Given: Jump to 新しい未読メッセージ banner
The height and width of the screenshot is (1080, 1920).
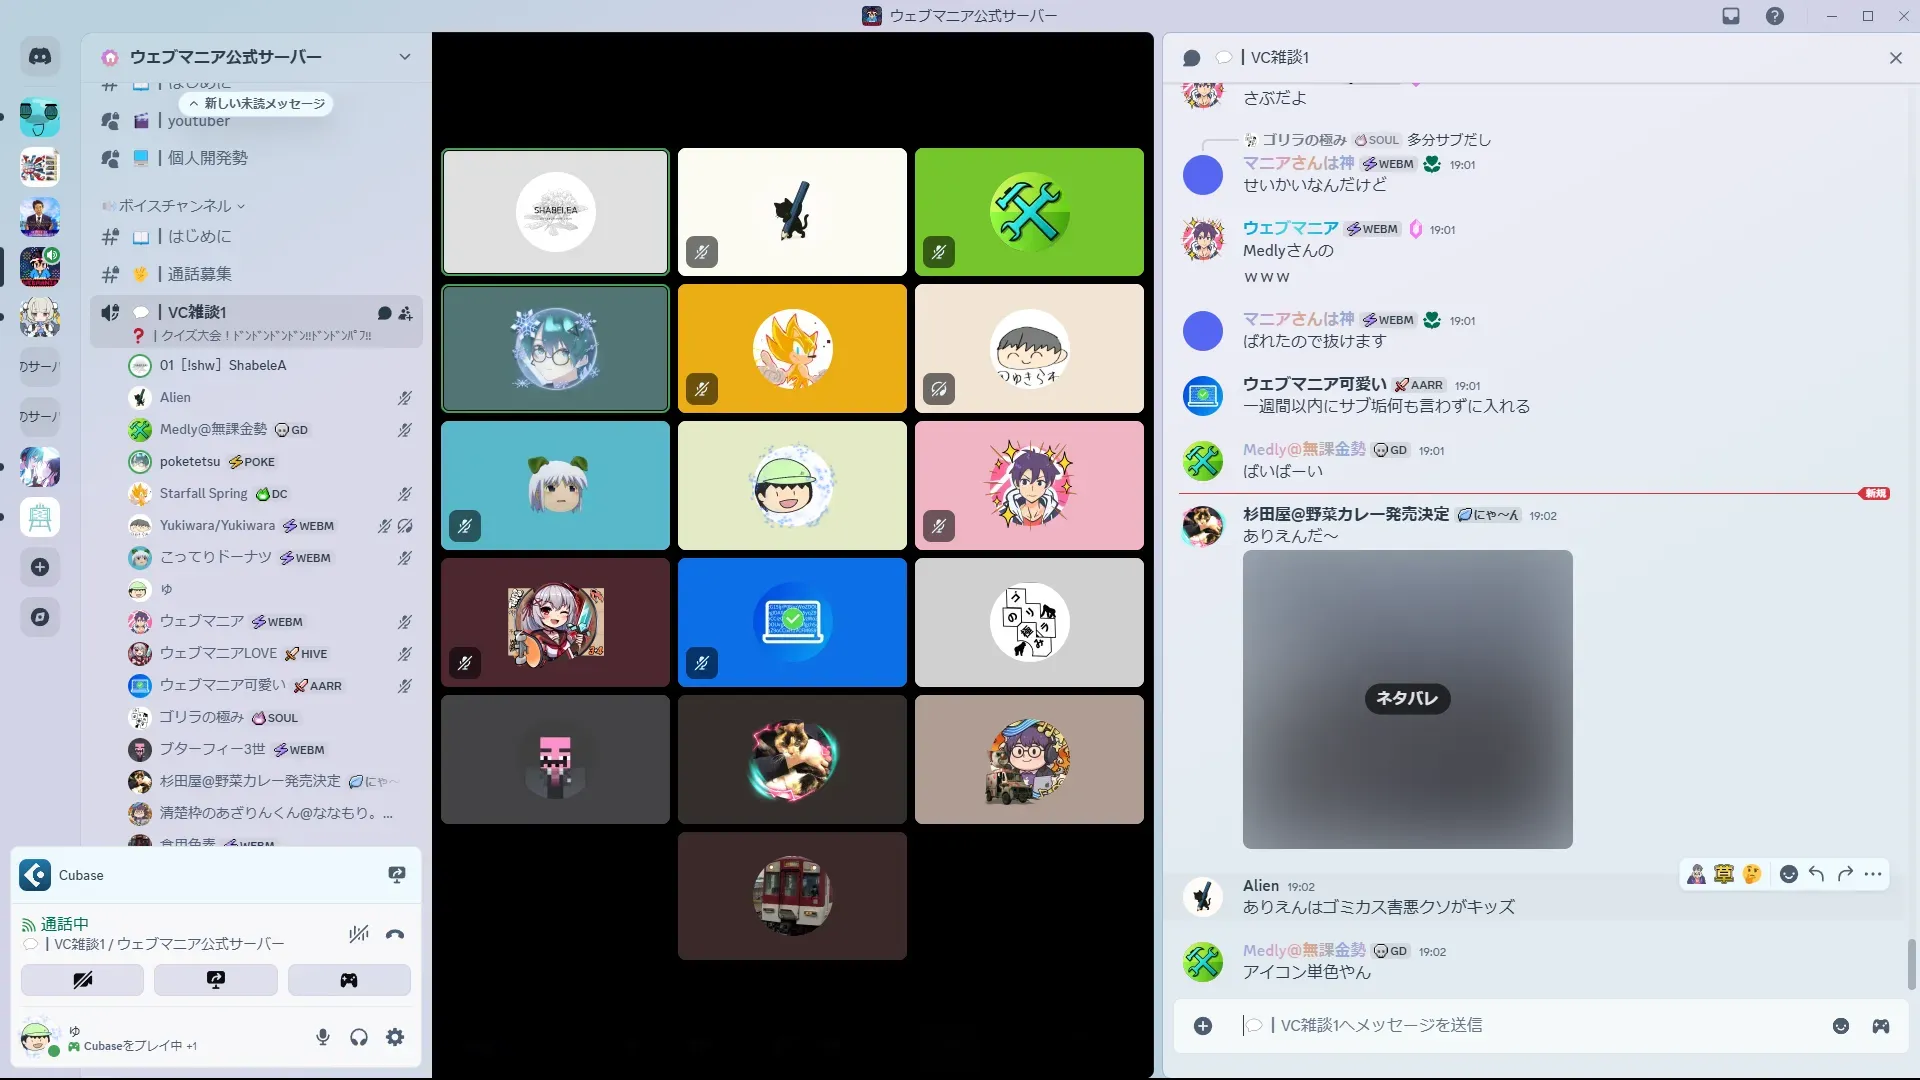Looking at the screenshot, I should pos(257,103).
